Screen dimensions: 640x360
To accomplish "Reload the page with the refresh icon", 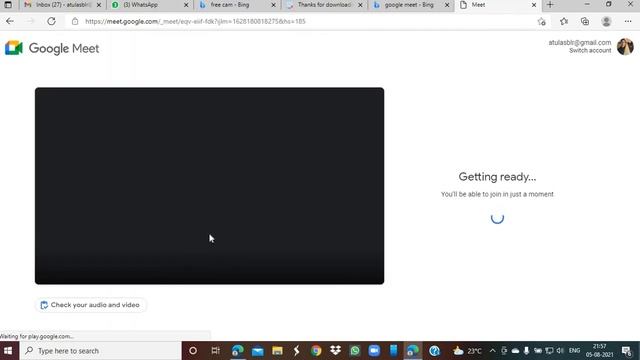I will [51, 21].
